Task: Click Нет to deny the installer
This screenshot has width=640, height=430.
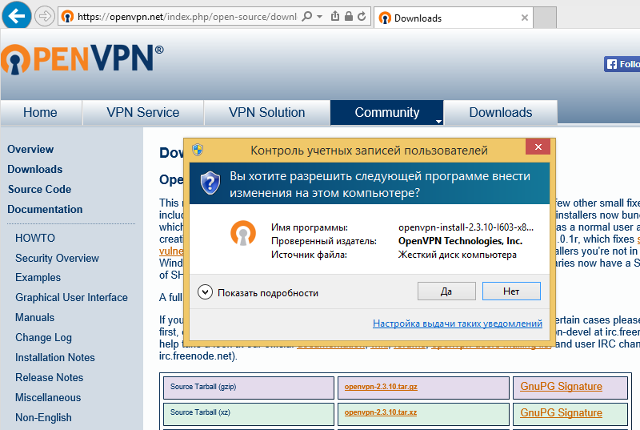Action: click(511, 291)
